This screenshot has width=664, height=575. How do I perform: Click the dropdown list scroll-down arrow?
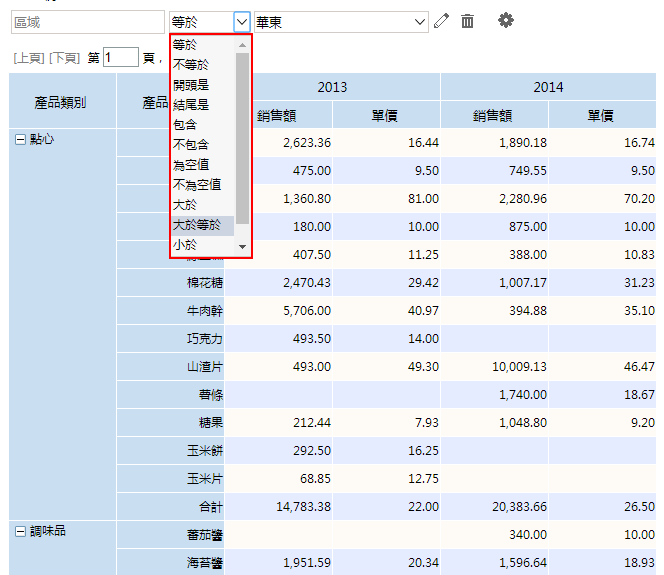(242, 246)
